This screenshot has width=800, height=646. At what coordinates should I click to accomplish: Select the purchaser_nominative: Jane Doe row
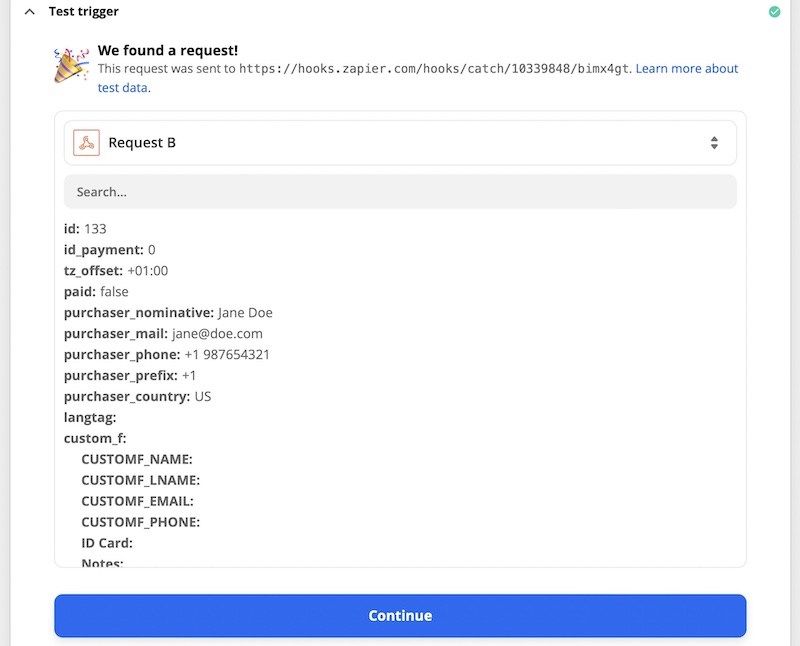(168, 312)
